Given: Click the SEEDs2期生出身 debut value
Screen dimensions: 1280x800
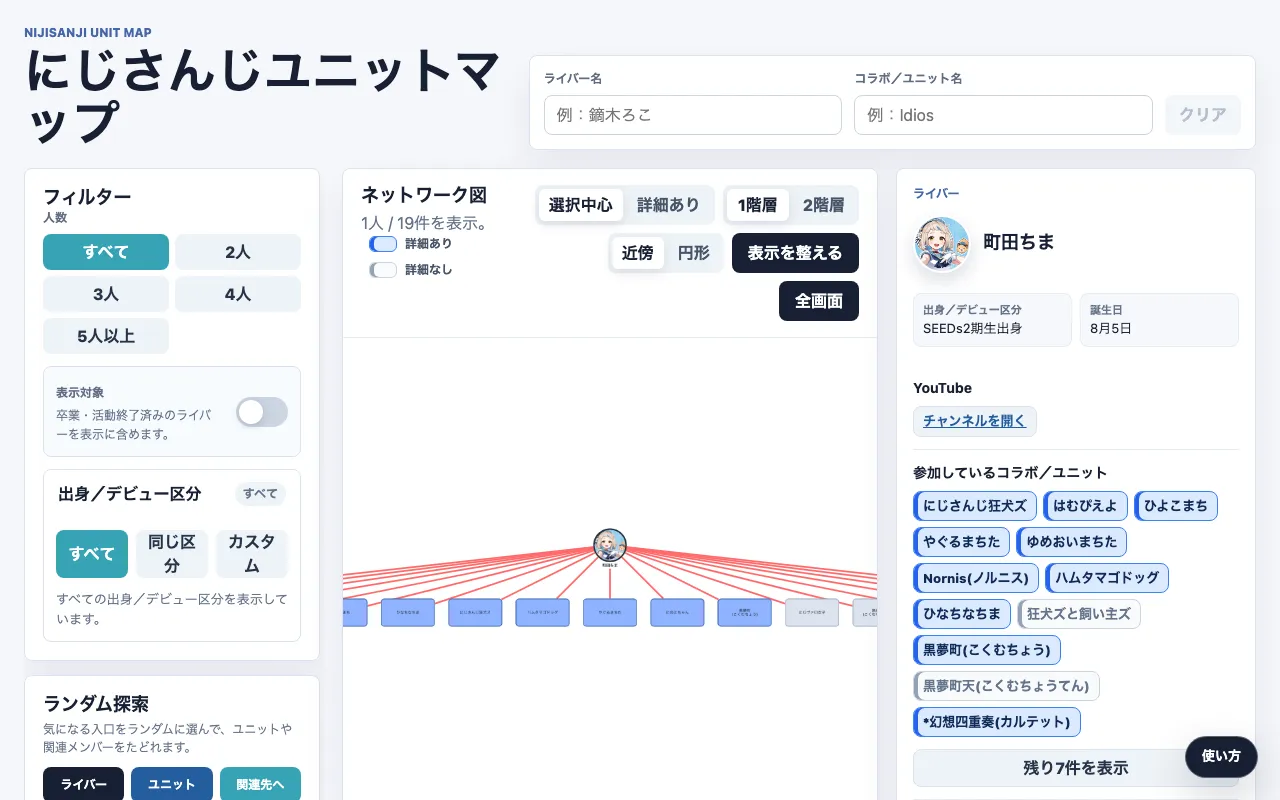Looking at the screenshot, I should [x=972, y=328].
